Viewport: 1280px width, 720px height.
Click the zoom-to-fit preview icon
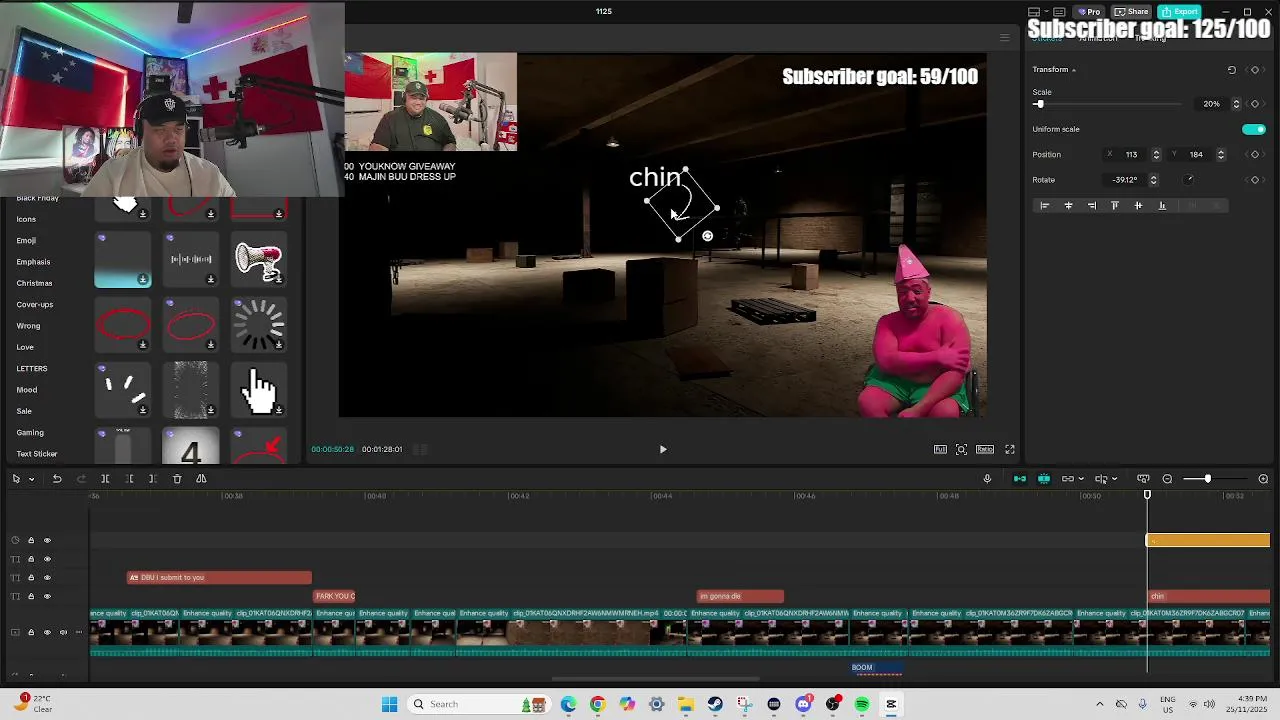pyautogui.click(x=961, y=450)
